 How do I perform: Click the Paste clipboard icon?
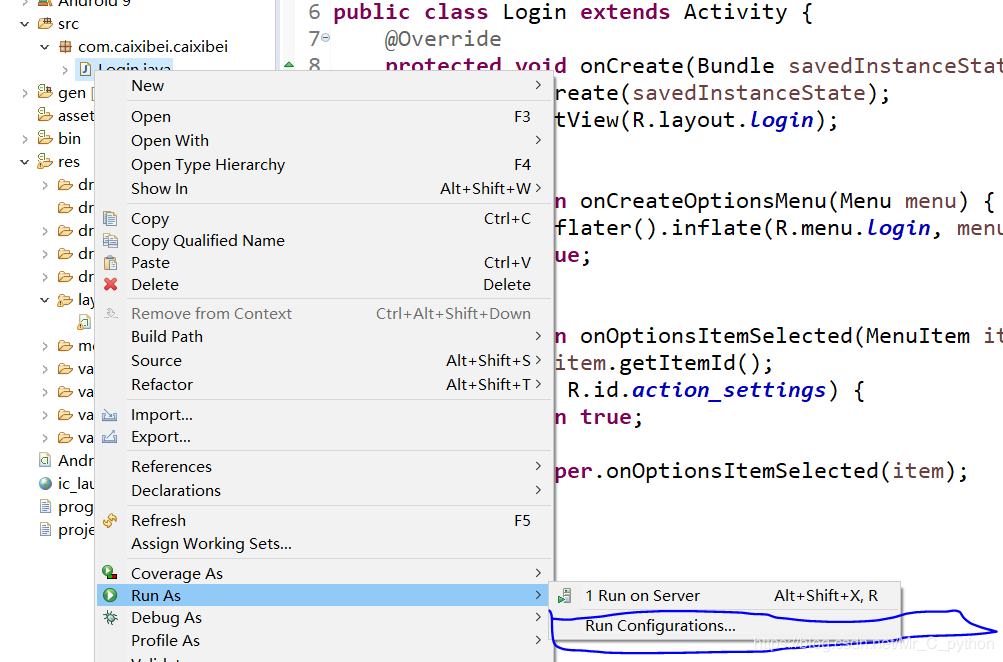tap(111, 263)
